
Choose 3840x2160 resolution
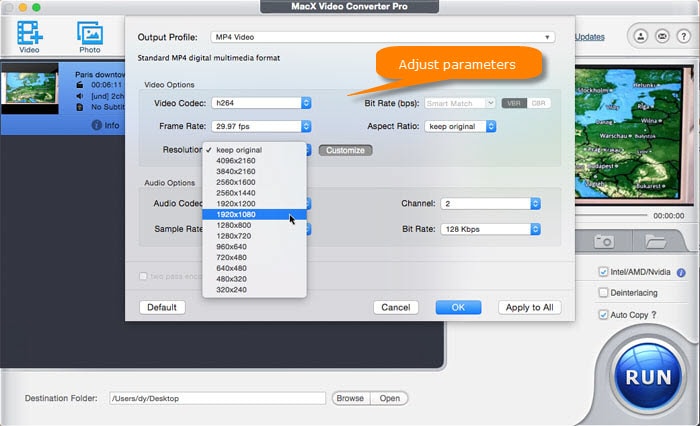pos(254,171)
